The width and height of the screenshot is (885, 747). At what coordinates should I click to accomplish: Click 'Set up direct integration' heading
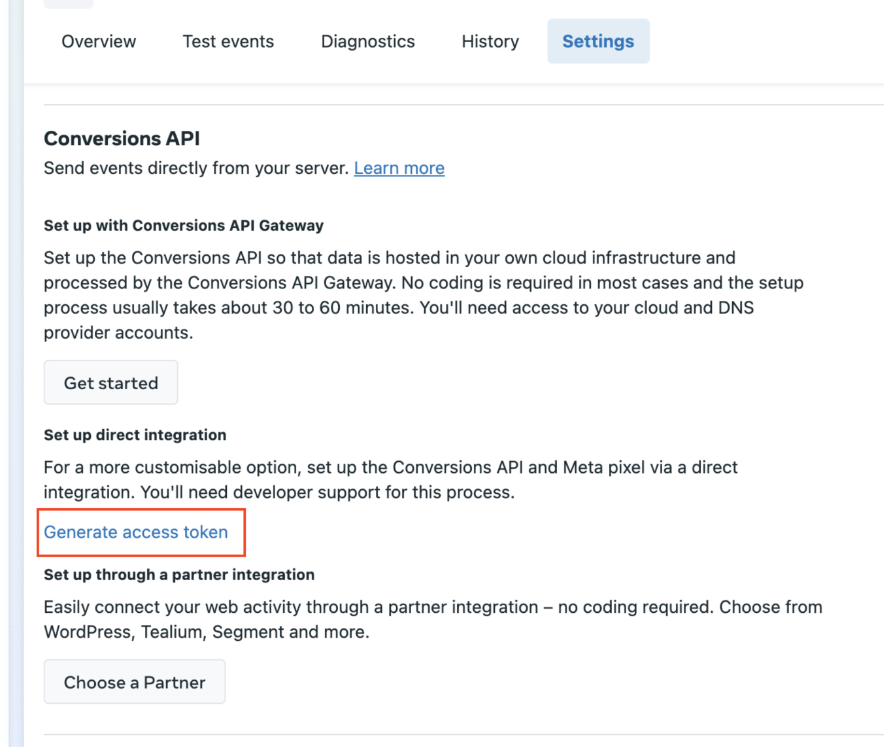[x=135, y=435]
